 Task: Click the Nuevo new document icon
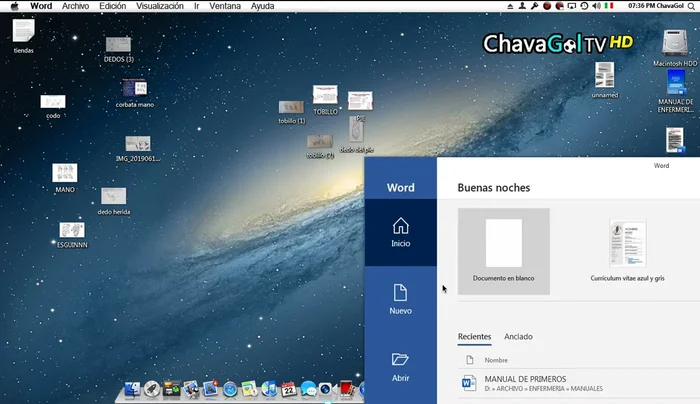(x=400, y=298)
